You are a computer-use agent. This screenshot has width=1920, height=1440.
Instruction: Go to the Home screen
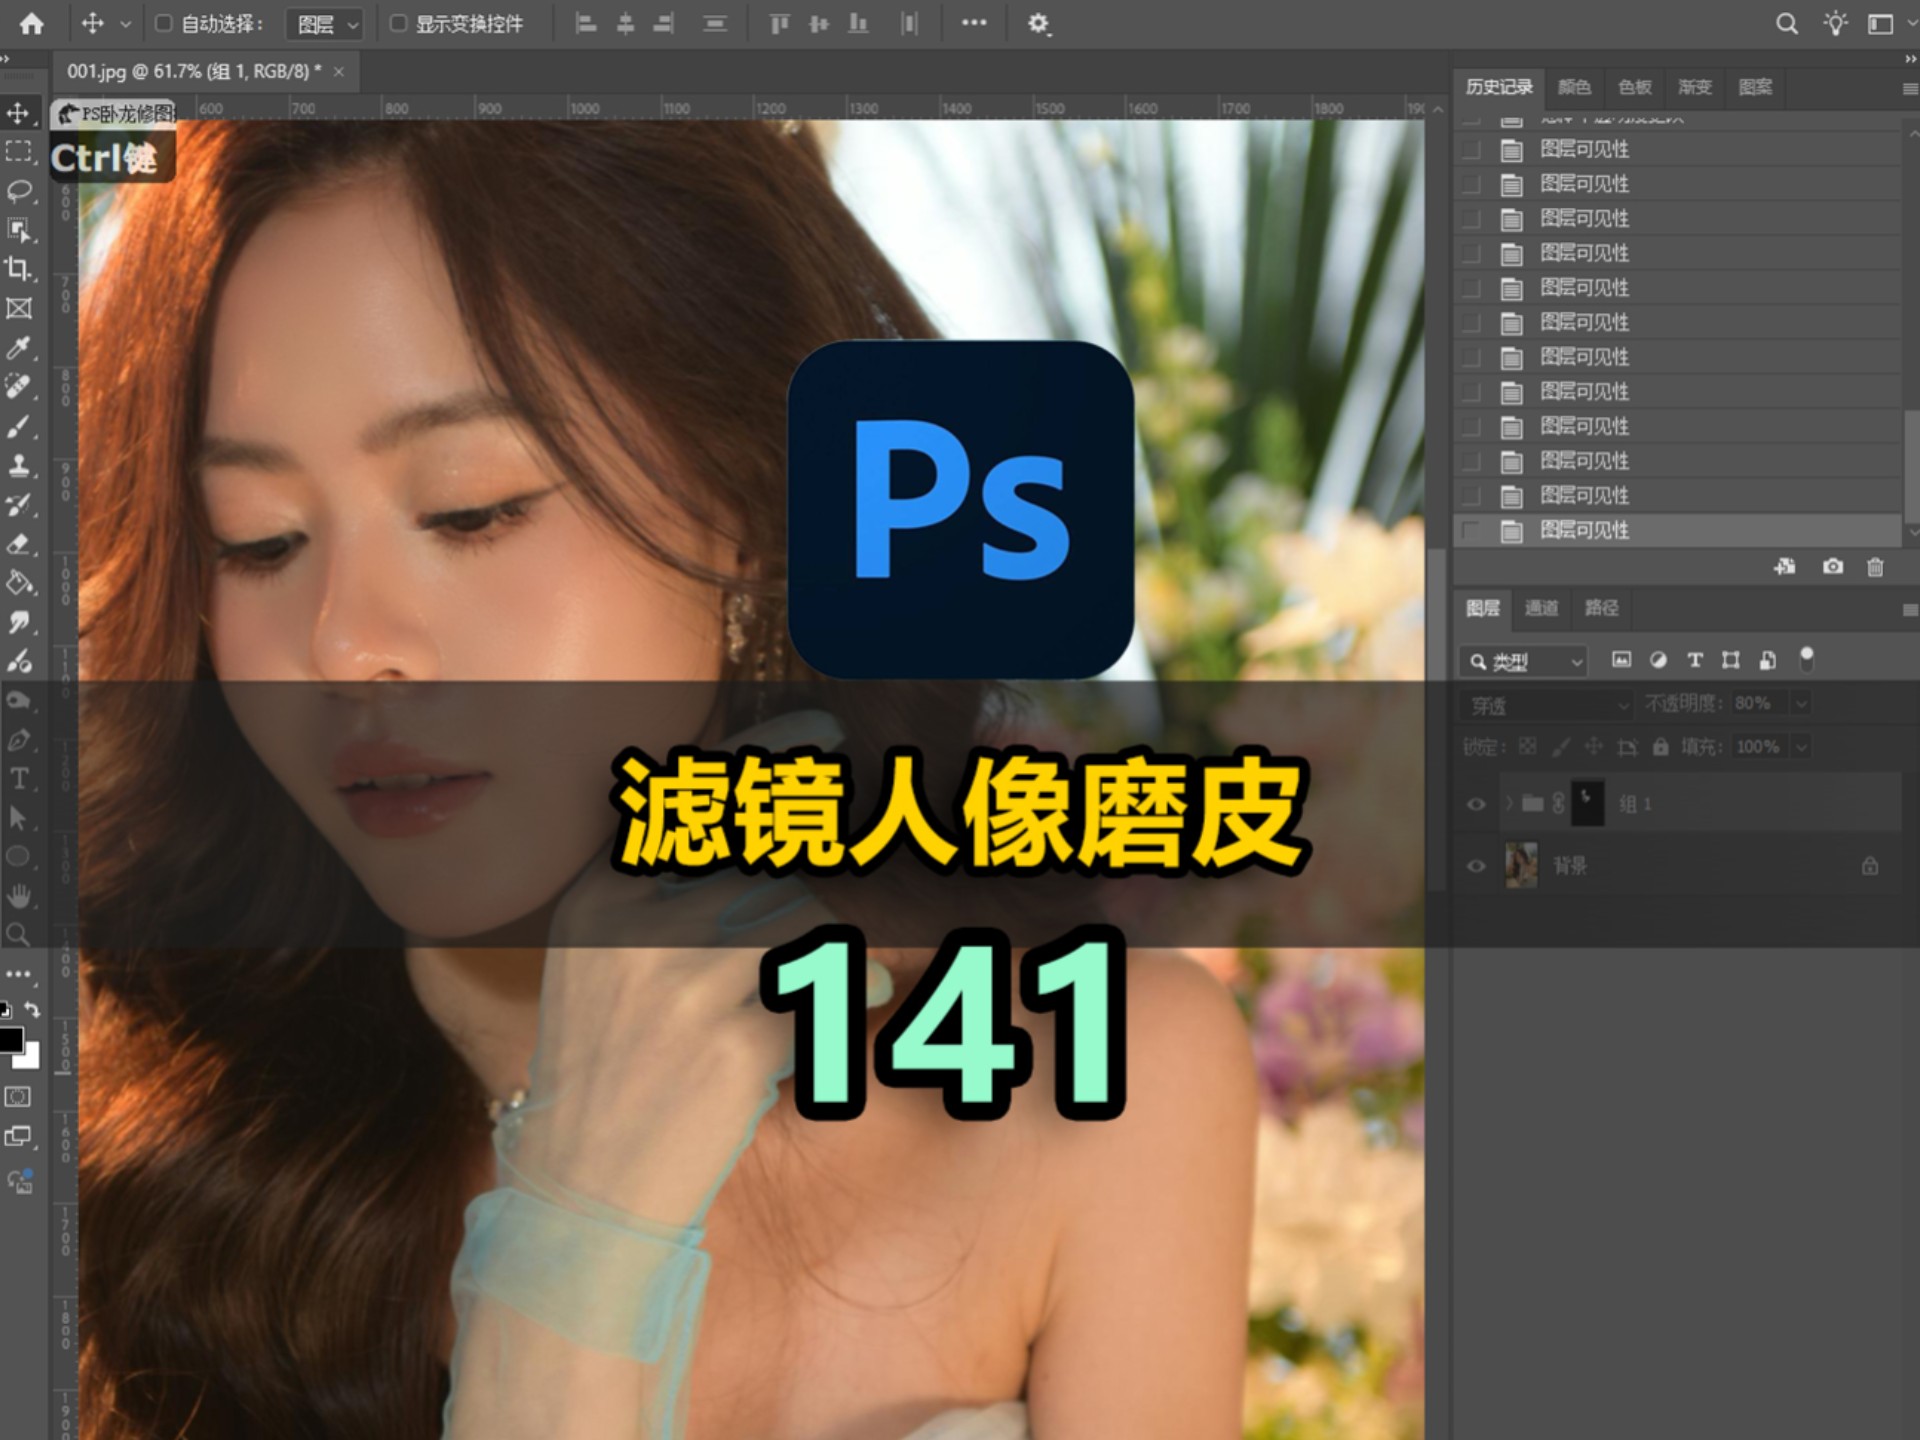pos(32,23)
